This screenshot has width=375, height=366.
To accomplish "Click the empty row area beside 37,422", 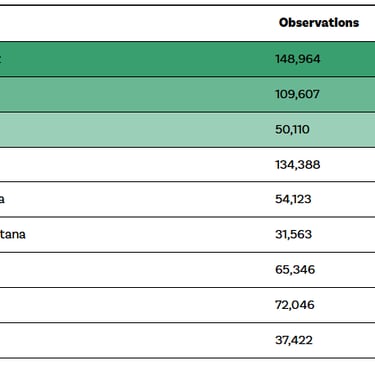I will pyautogui.click(x=133, y=340).
